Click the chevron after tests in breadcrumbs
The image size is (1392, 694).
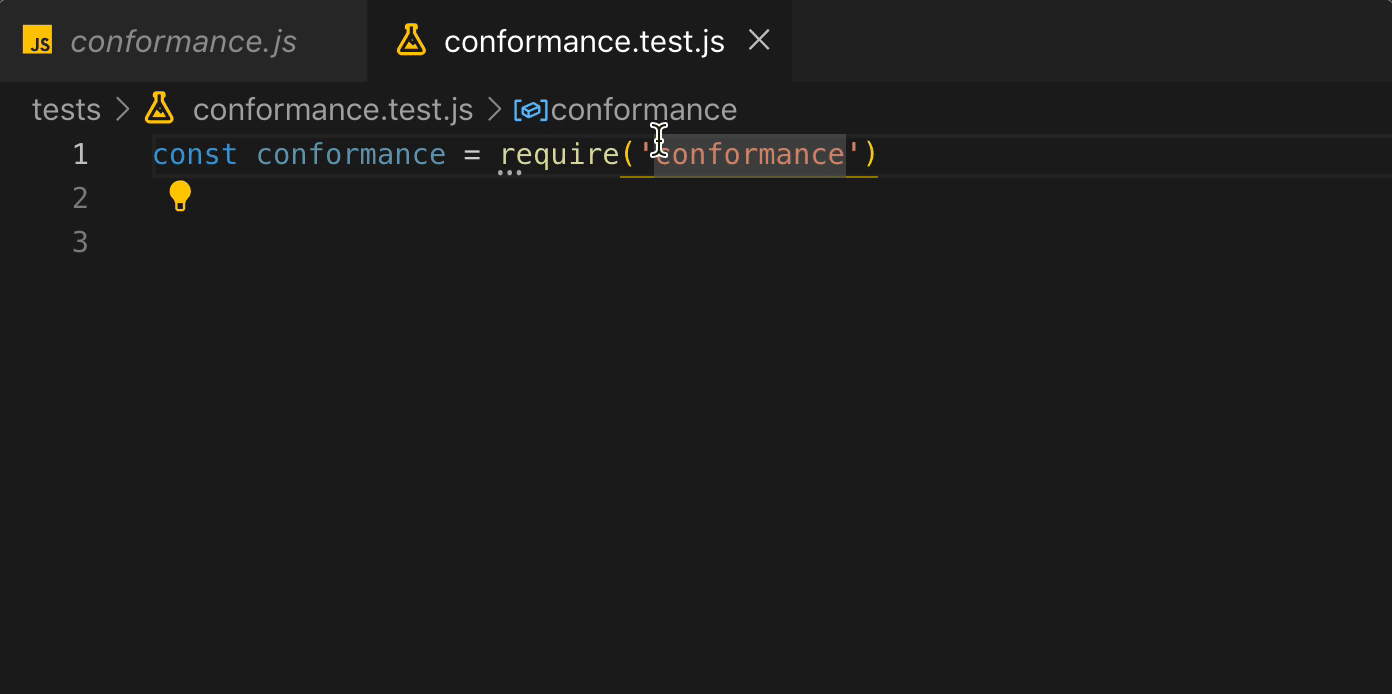click(x=122, y=109)
